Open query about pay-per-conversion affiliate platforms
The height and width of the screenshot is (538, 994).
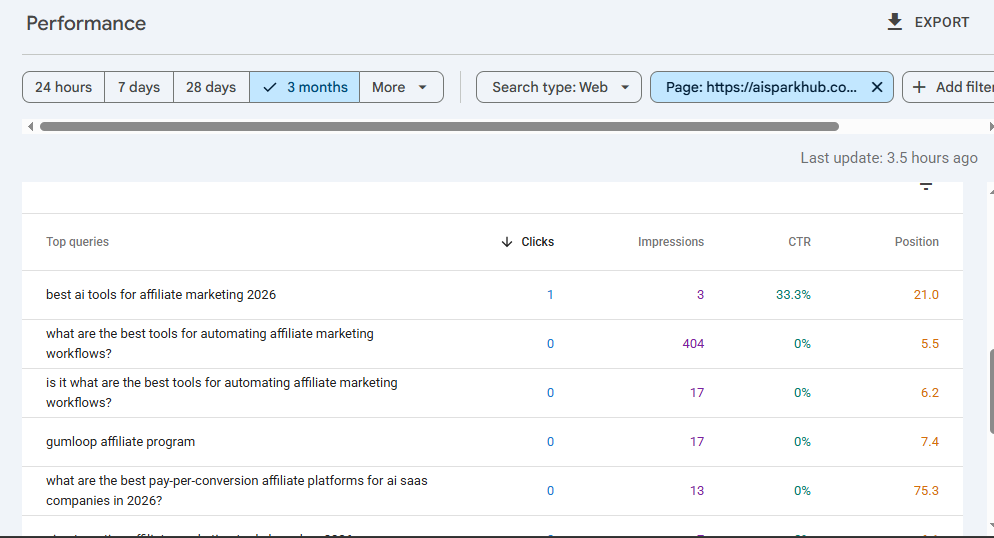(x=236, y=490)
